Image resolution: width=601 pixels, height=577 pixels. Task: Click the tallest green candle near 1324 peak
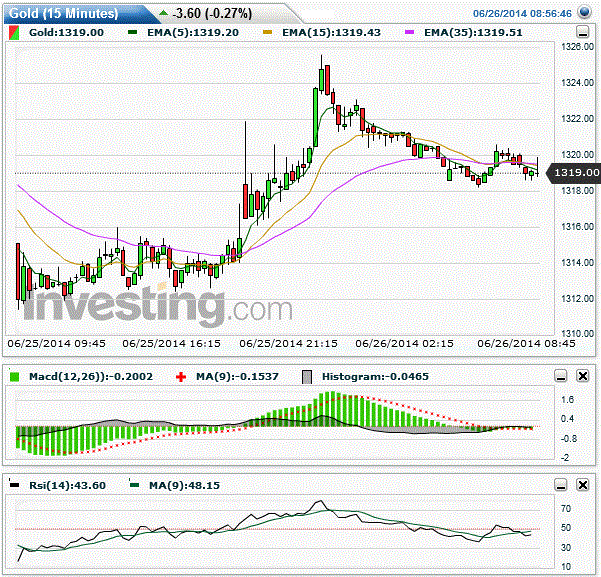click(315, 117)
